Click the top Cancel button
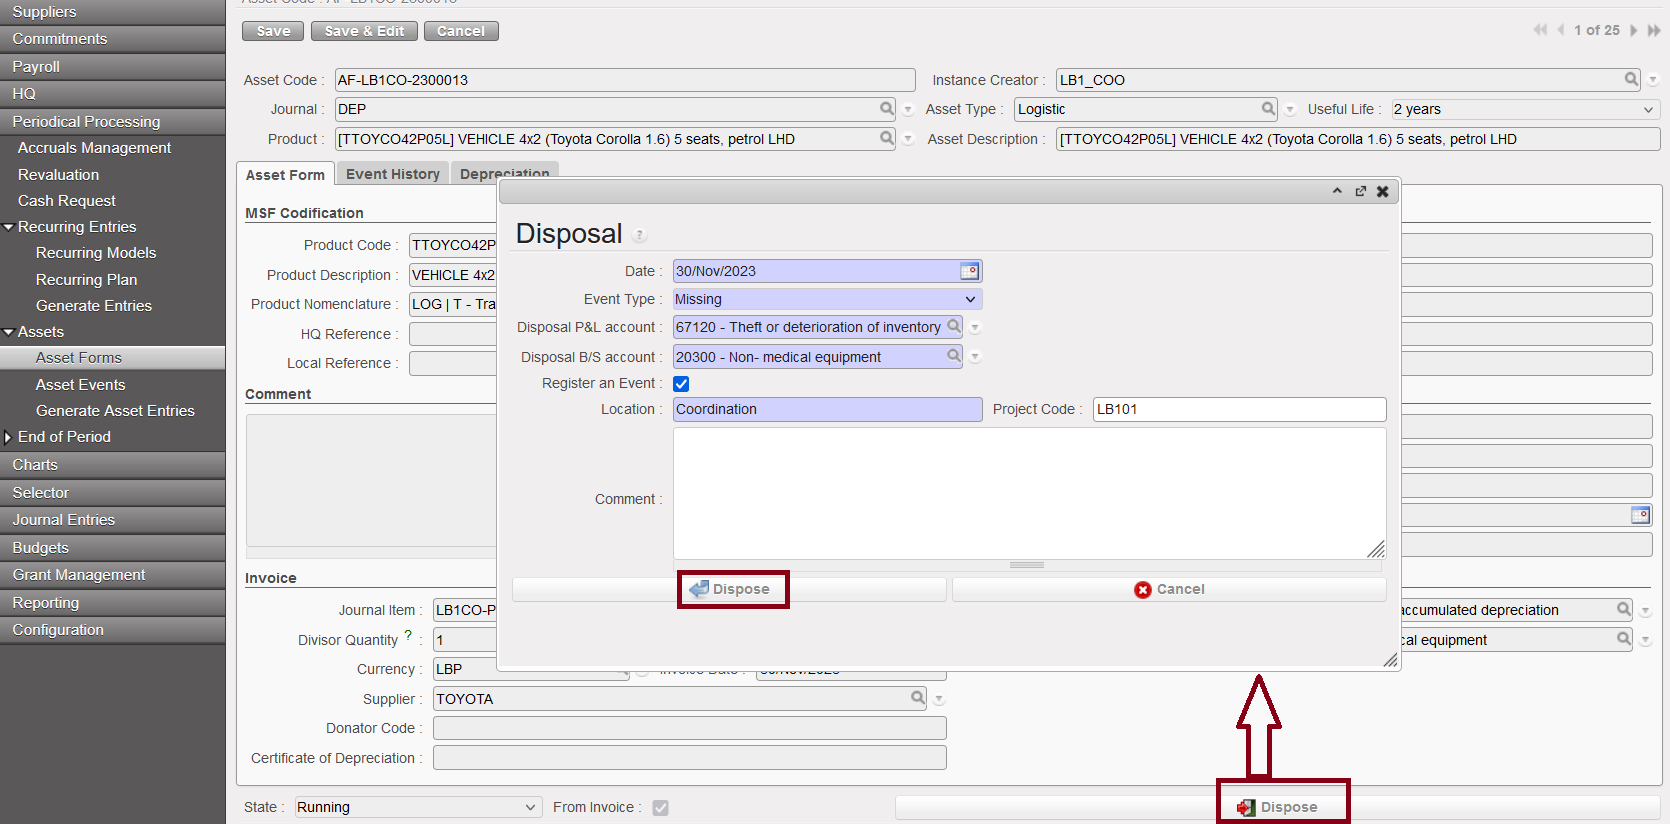 tap(461, 31)
